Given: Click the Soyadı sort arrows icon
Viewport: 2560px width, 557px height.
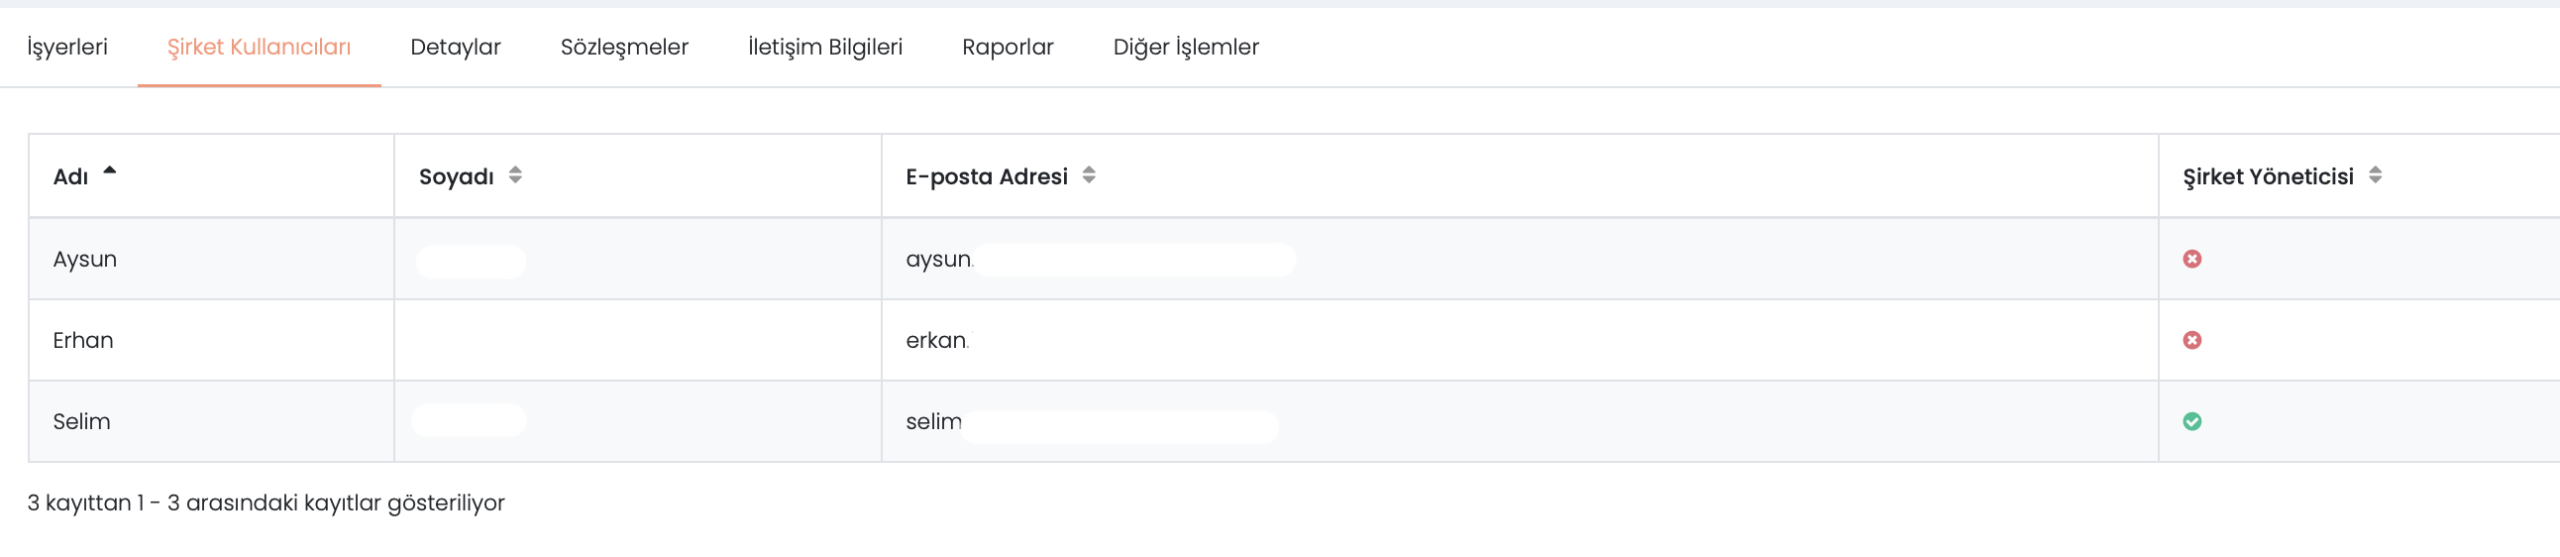Looking at the screenshot, I should [515, 175].
